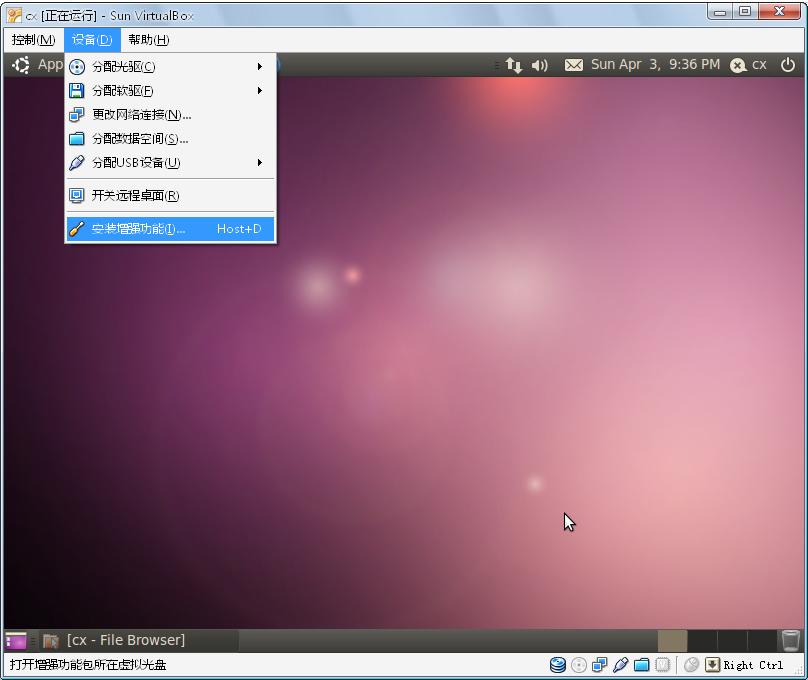Open the Trash icon in bottom panel
808x680 pixels.
click(790, 640)
